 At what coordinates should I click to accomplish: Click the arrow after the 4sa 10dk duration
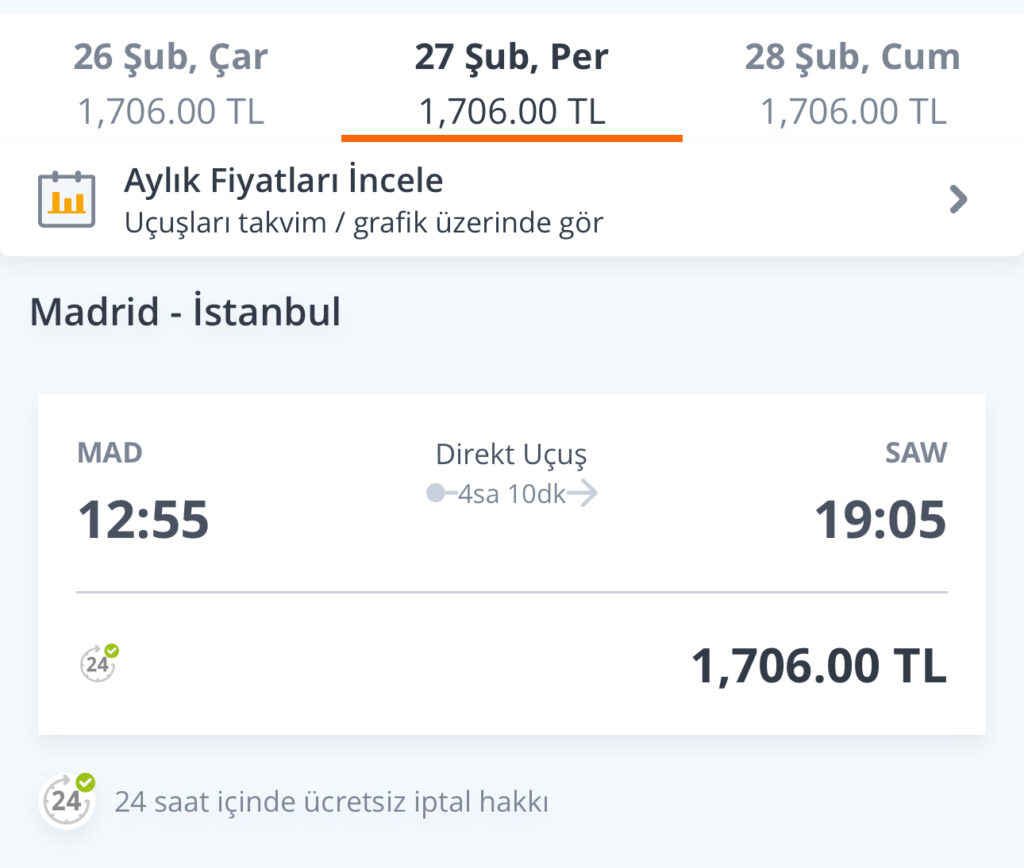point(582,494)
